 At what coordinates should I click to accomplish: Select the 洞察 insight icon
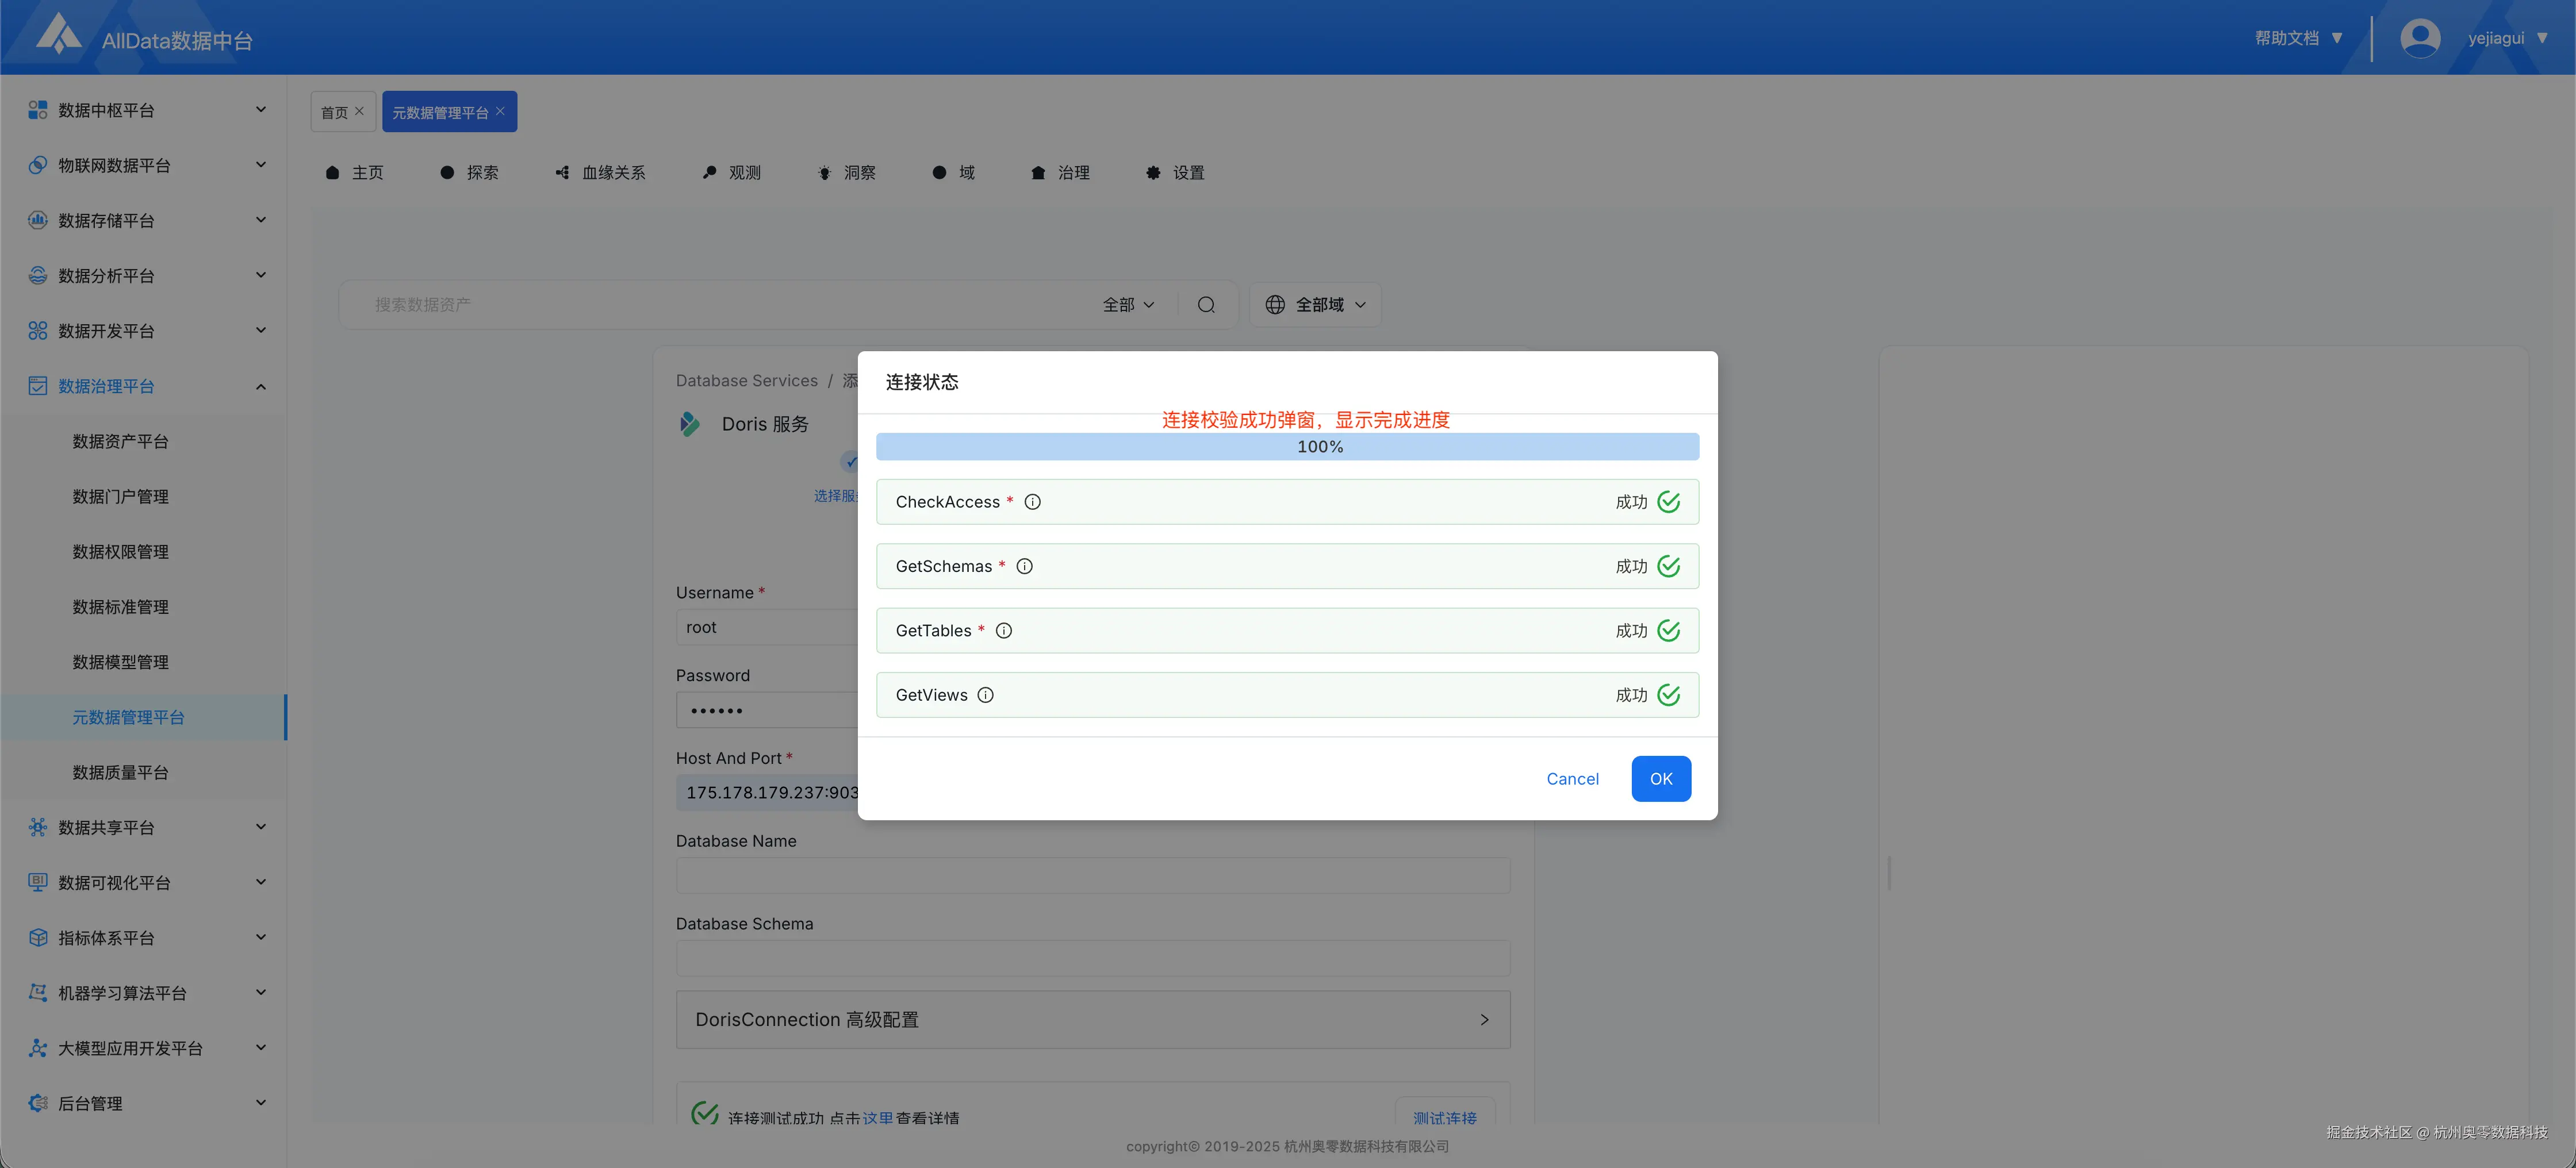pos(824,172)
